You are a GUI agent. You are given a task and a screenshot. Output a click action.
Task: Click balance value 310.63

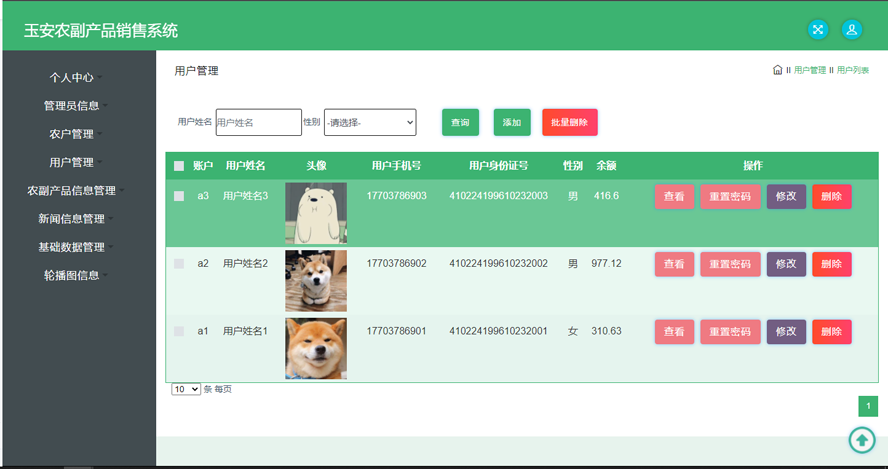click(606, 331)
